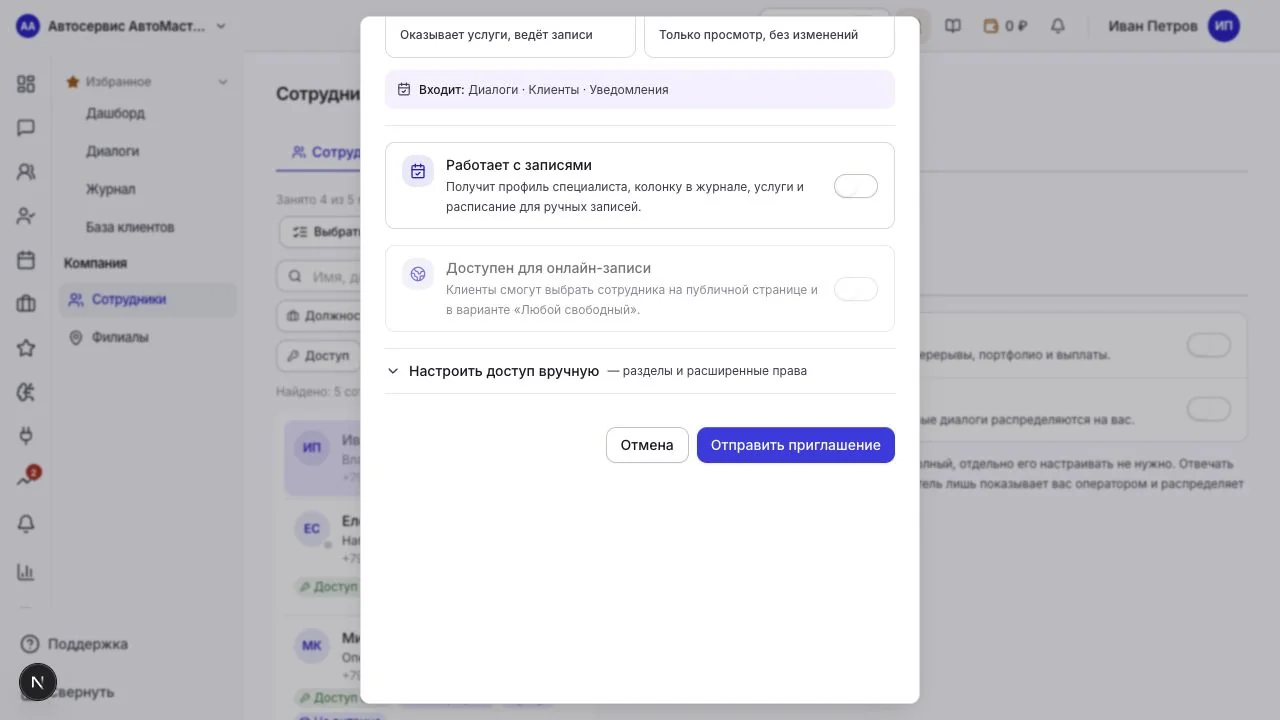Toggle the switch for перерывы, портфолио и выплаты
Screen dimensions: 1280x720
[1209, 346]
